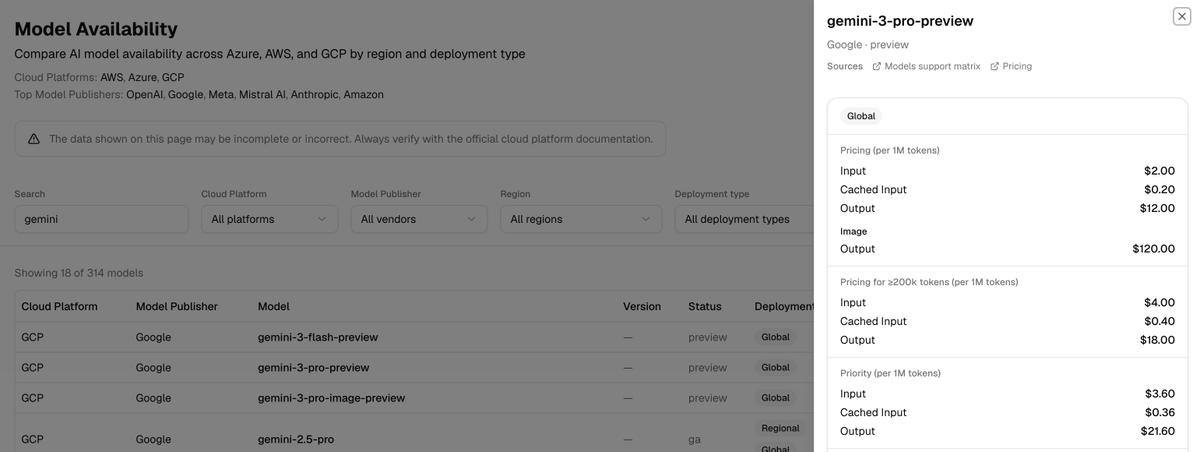Screen dimensions: 1200x452
Task: Click the $0.20 Cached Input price
Action: [1159, 190]
